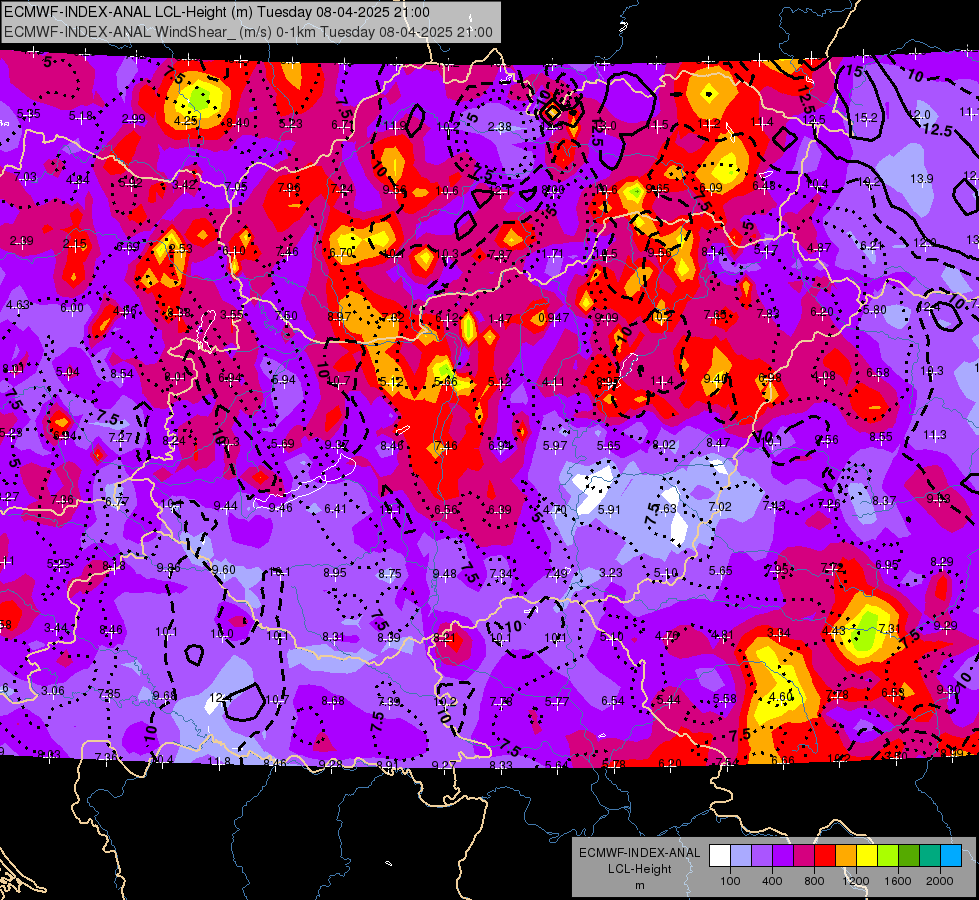This screenshot has height=900, width=979.
Task: Select the WindShear_ 0-1km title line
Action: (248, 32)
